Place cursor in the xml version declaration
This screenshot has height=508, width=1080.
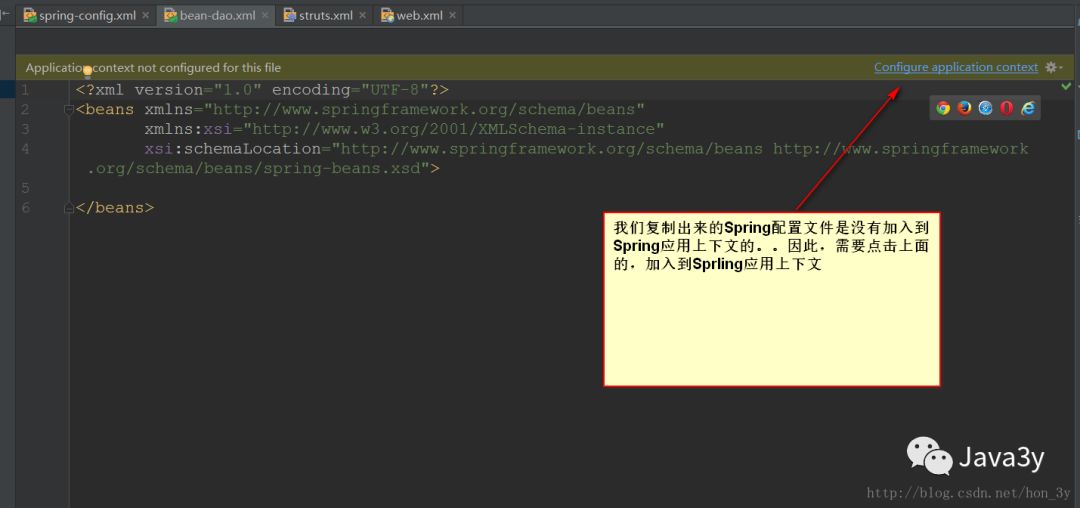[x=262, y=89]
